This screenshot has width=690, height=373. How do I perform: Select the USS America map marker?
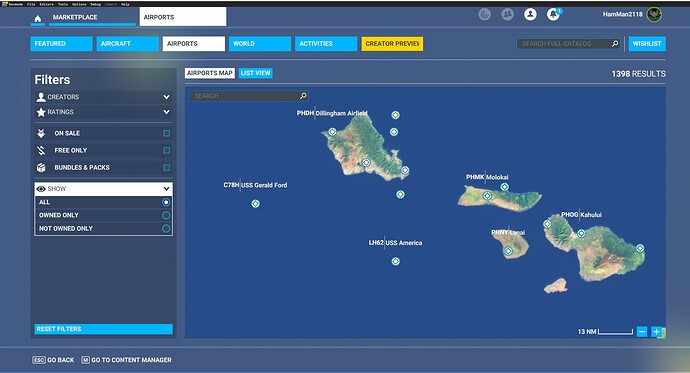(396, 261)
